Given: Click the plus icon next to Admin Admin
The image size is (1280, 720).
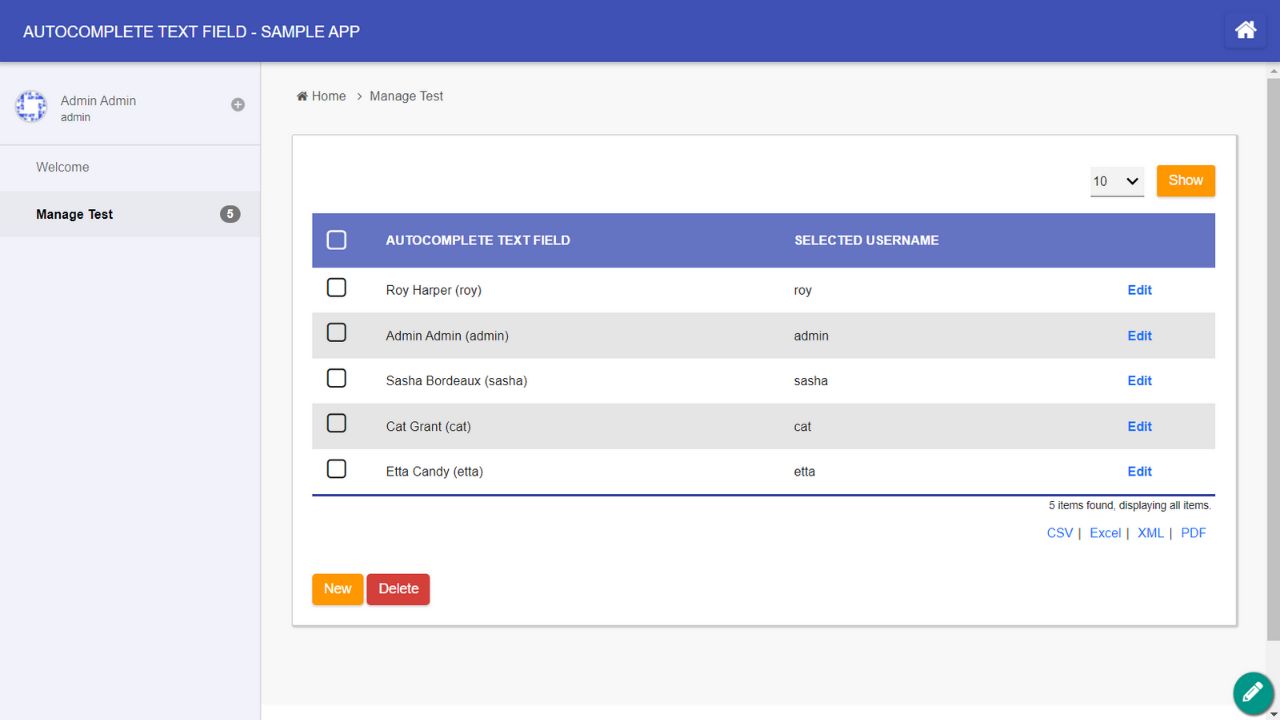Looking at the screenshot, I should coord(237,104).
